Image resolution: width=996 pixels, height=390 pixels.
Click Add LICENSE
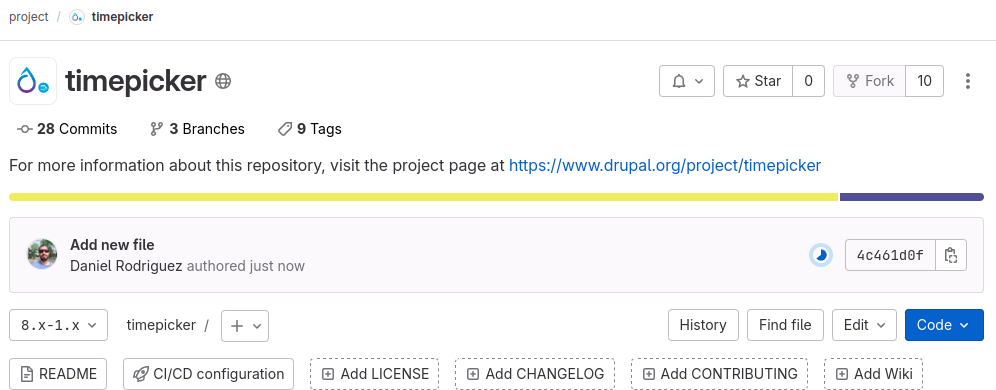(375, 374)
